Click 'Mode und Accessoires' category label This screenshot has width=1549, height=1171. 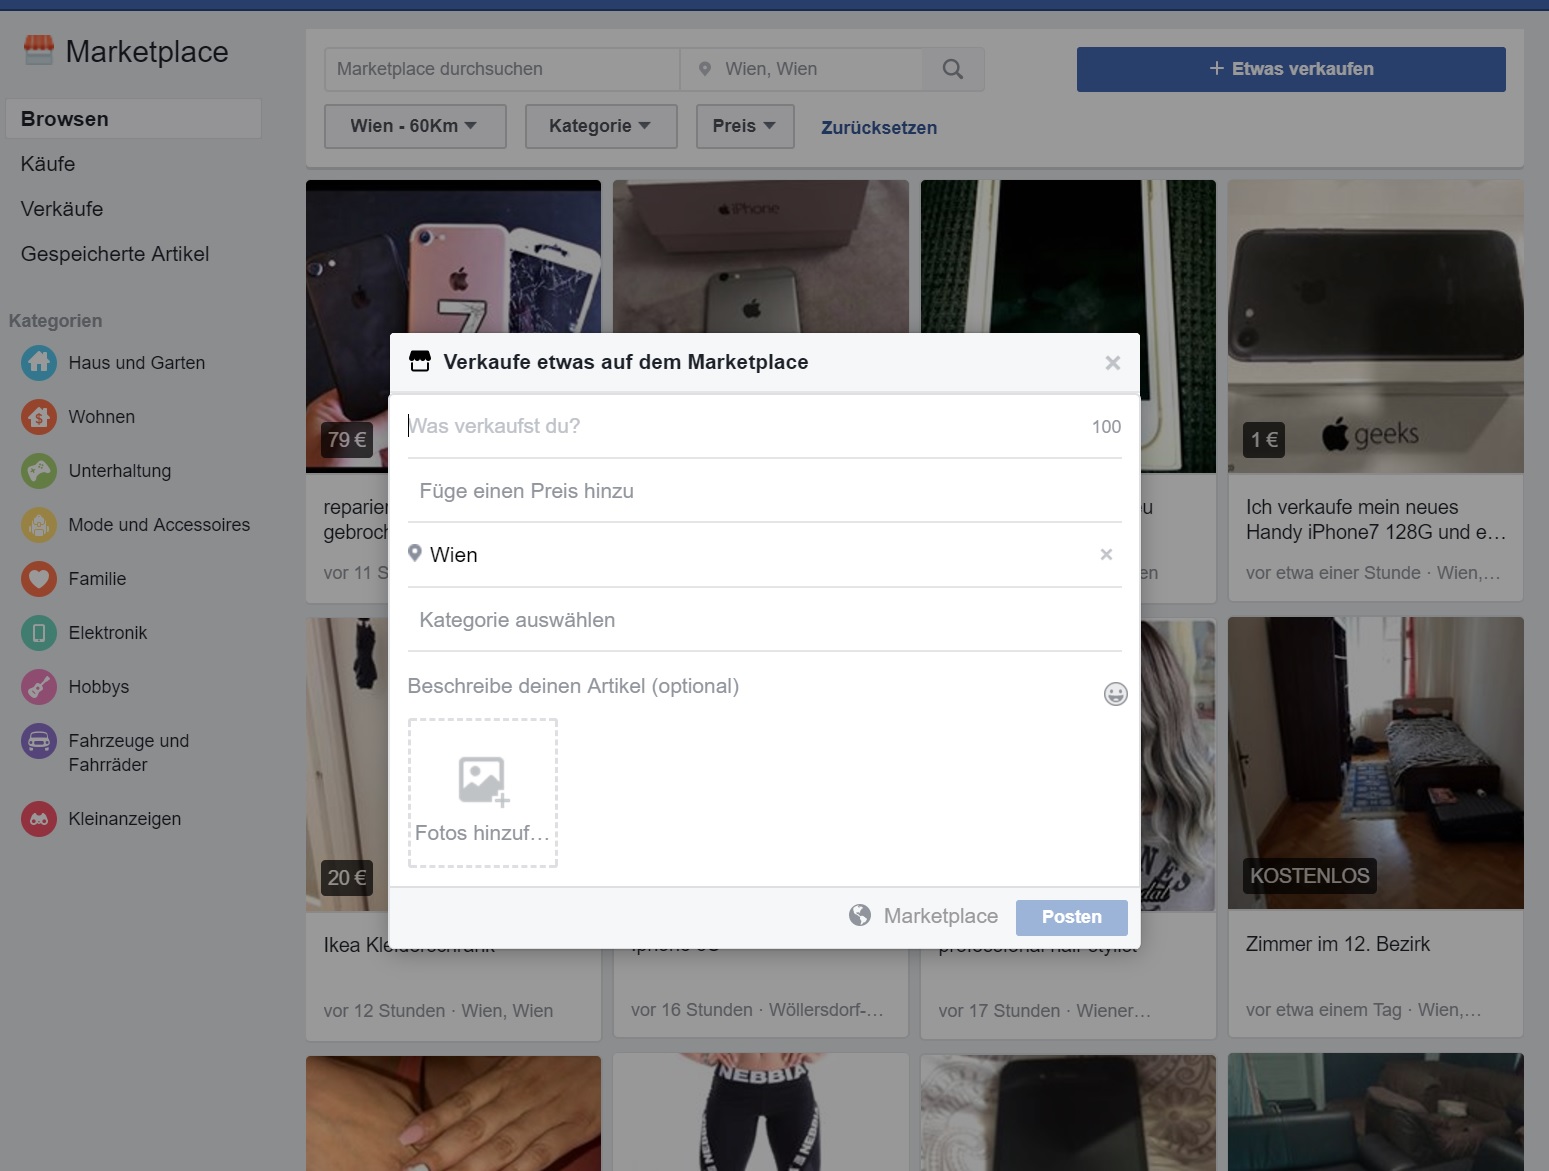click(159, 525)
